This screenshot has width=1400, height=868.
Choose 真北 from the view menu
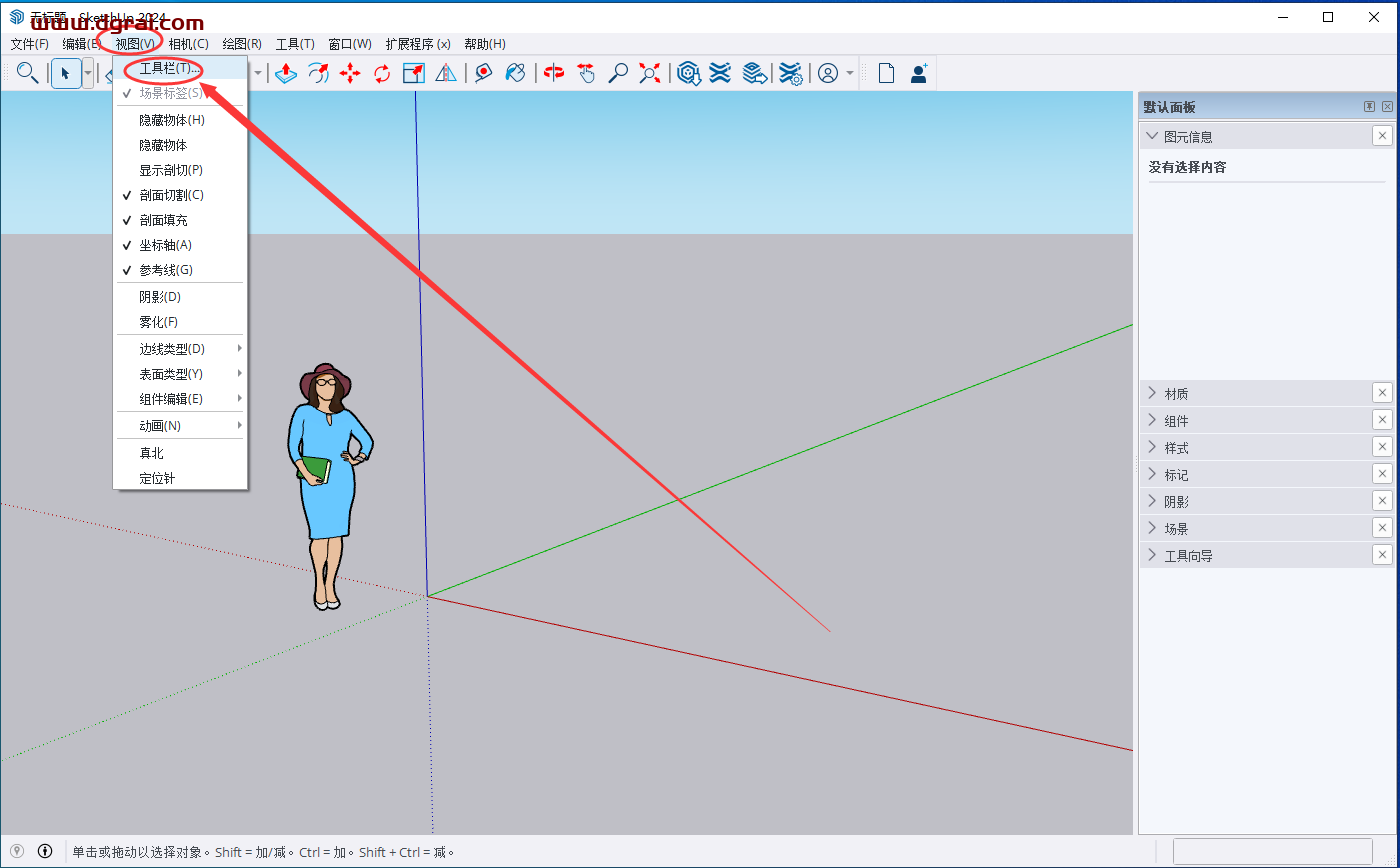tap(180, 453)
